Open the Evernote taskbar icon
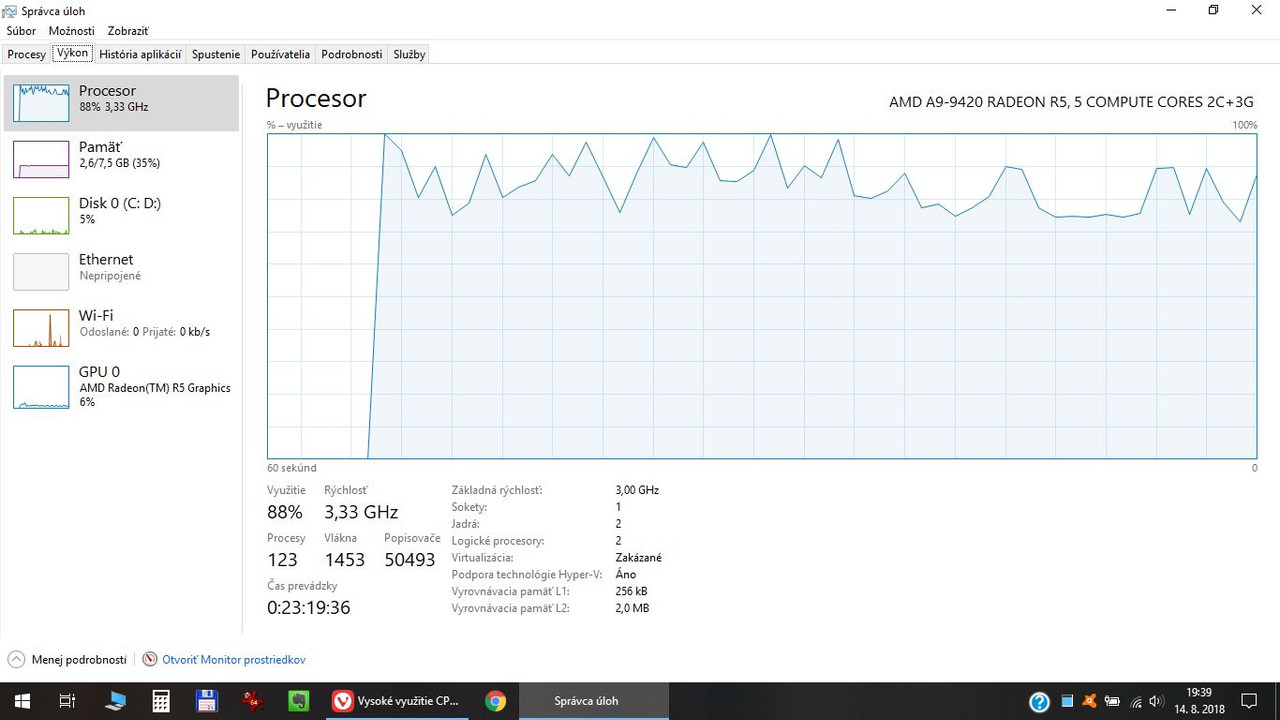 click(298, 701)
